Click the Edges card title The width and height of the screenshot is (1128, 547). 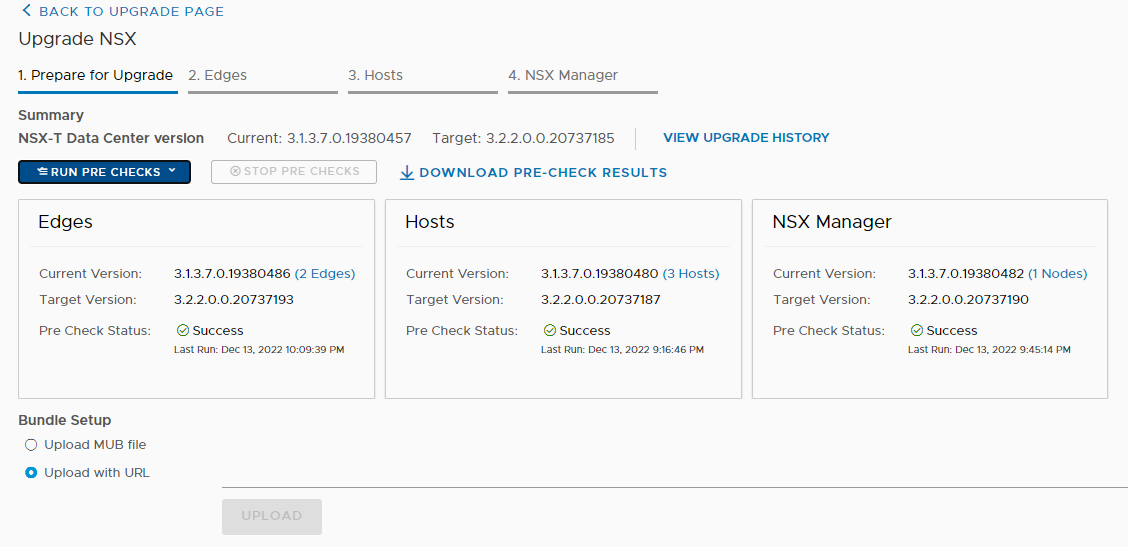(x=65, y=222)
